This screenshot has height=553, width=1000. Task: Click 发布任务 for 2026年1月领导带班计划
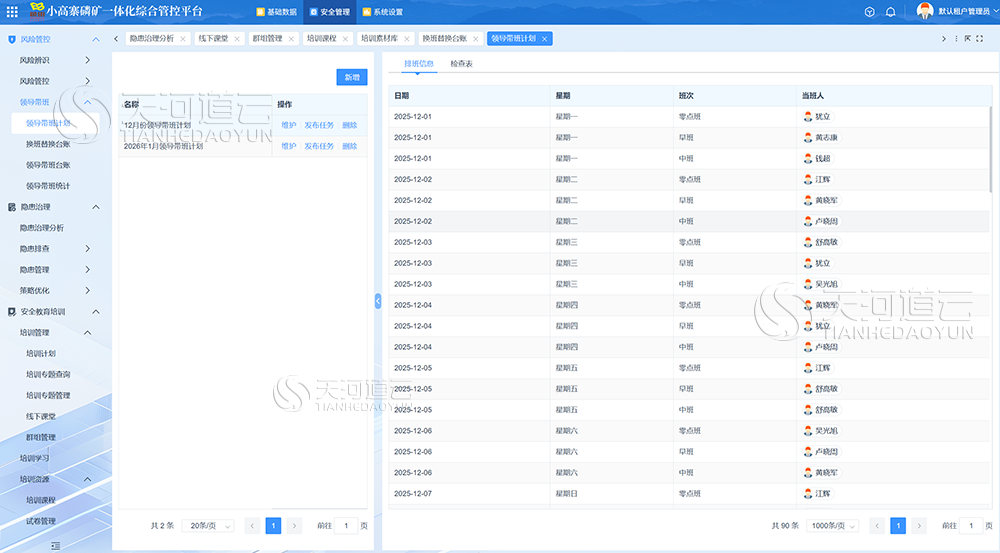(319, 147)
